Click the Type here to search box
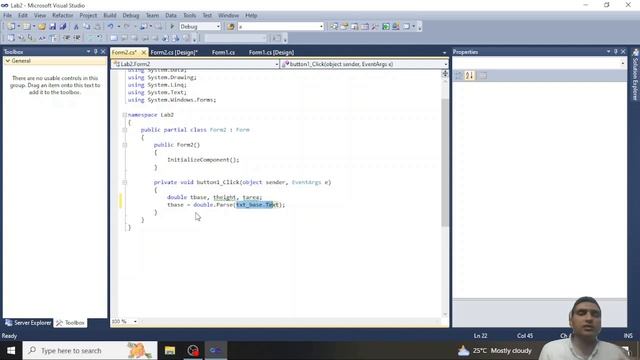Viewport: 640px width, 360px height. tap(90, 351)
